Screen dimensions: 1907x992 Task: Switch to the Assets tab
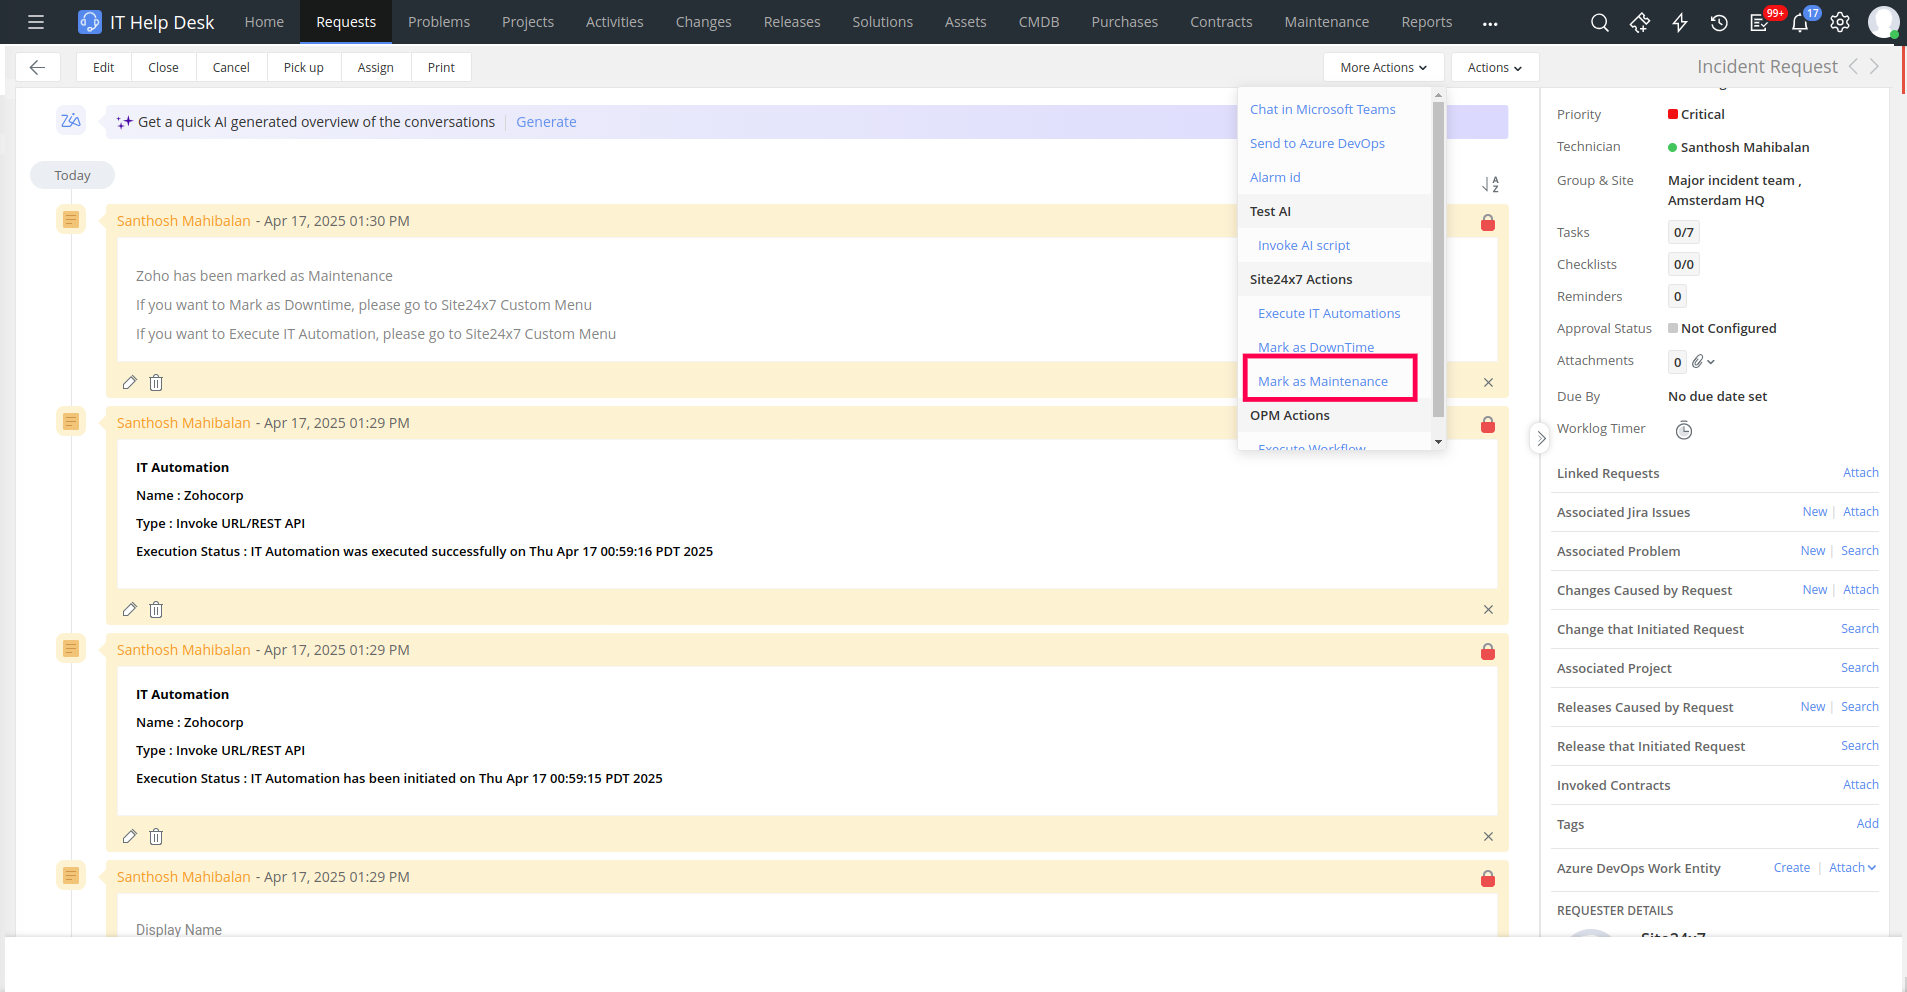(966, 22)
